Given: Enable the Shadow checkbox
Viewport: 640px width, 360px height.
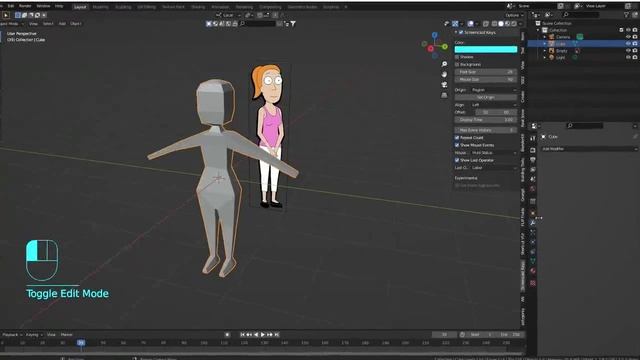Looking at the screenshot, I should [x=457, y=57].
